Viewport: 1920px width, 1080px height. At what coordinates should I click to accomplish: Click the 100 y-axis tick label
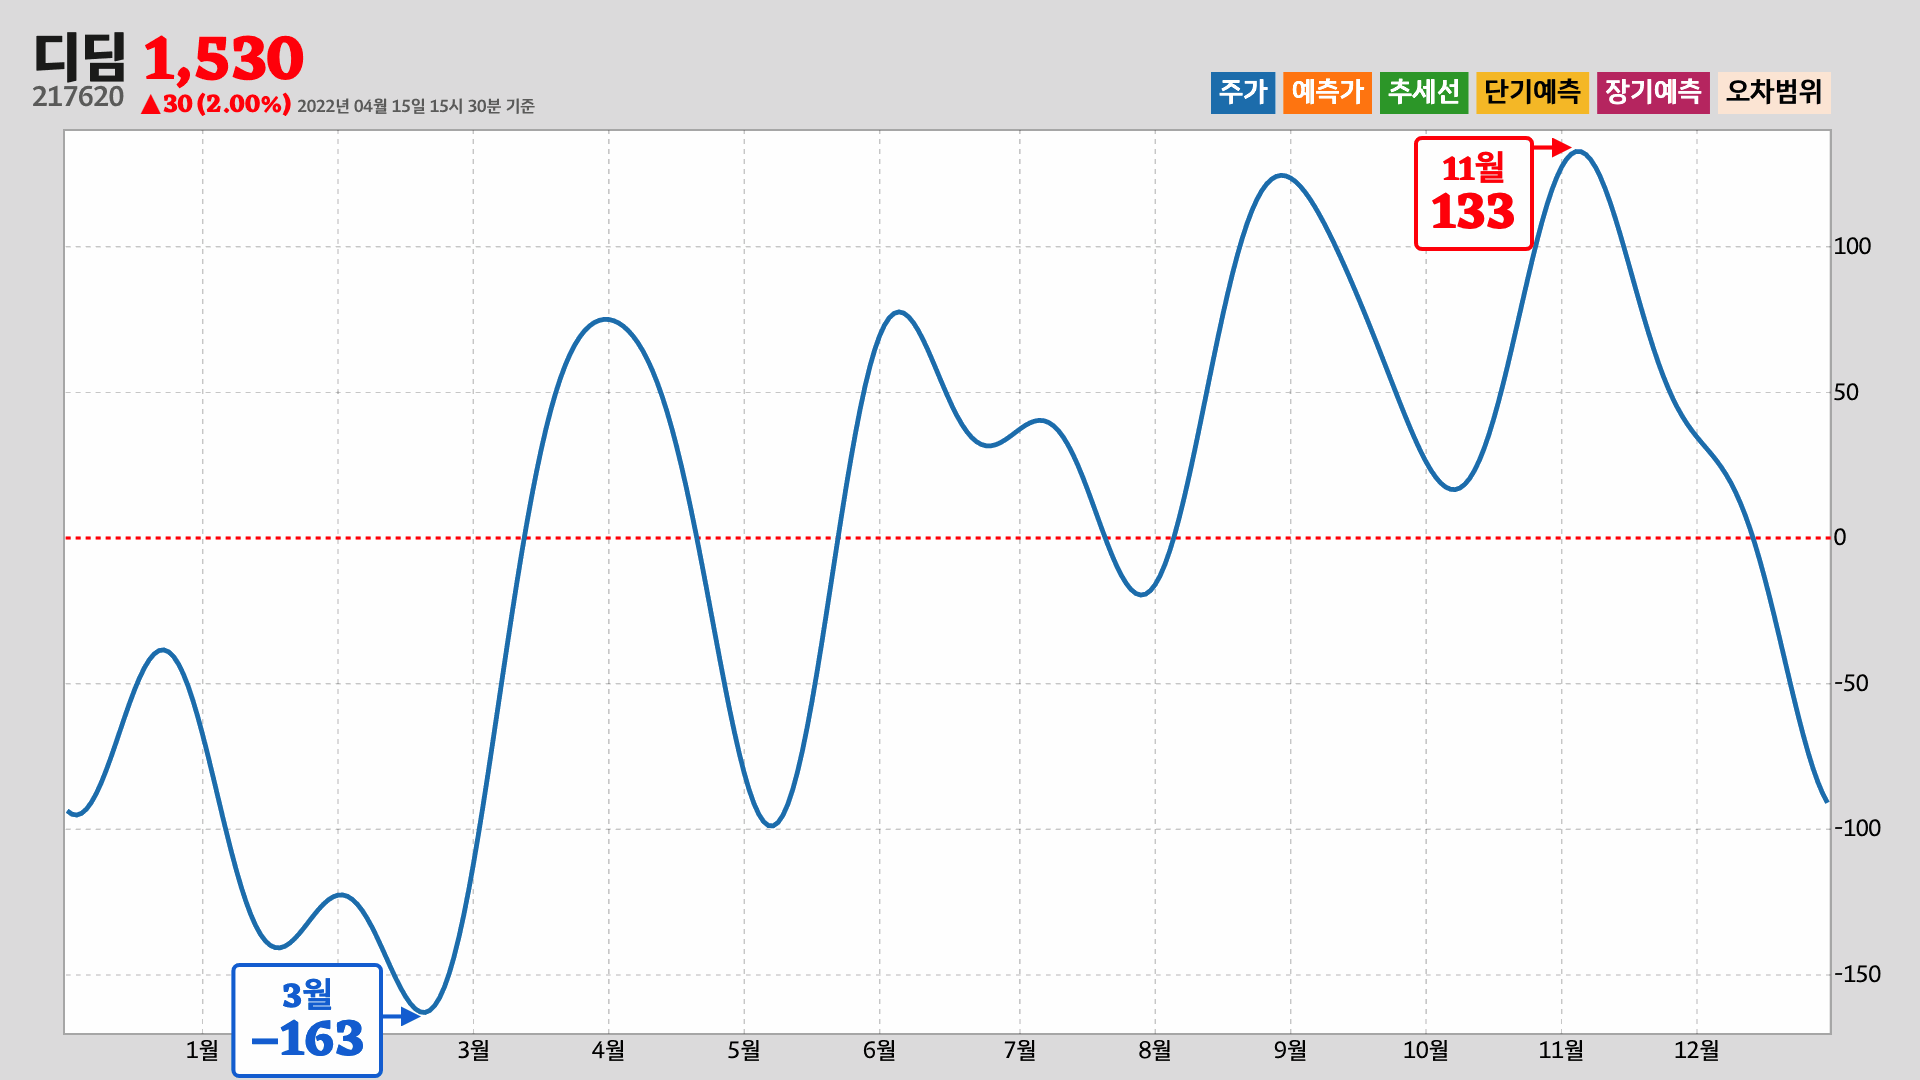coord(1851,246)
